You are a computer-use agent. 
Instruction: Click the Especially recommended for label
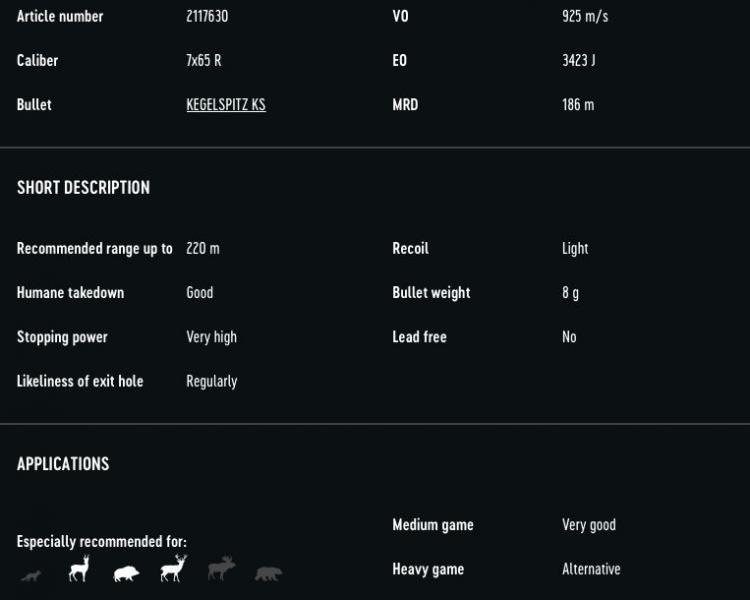pos(102,542)
